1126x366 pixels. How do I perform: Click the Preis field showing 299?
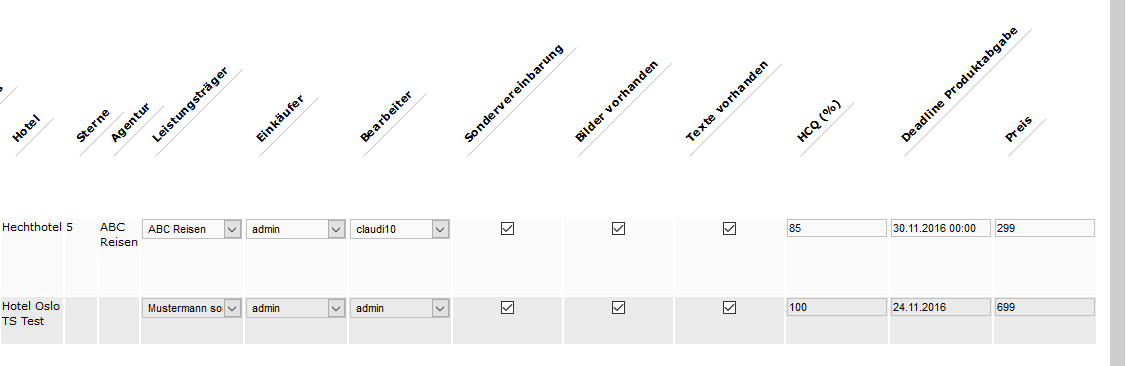pyautogui.click(x=1045, y=228)
